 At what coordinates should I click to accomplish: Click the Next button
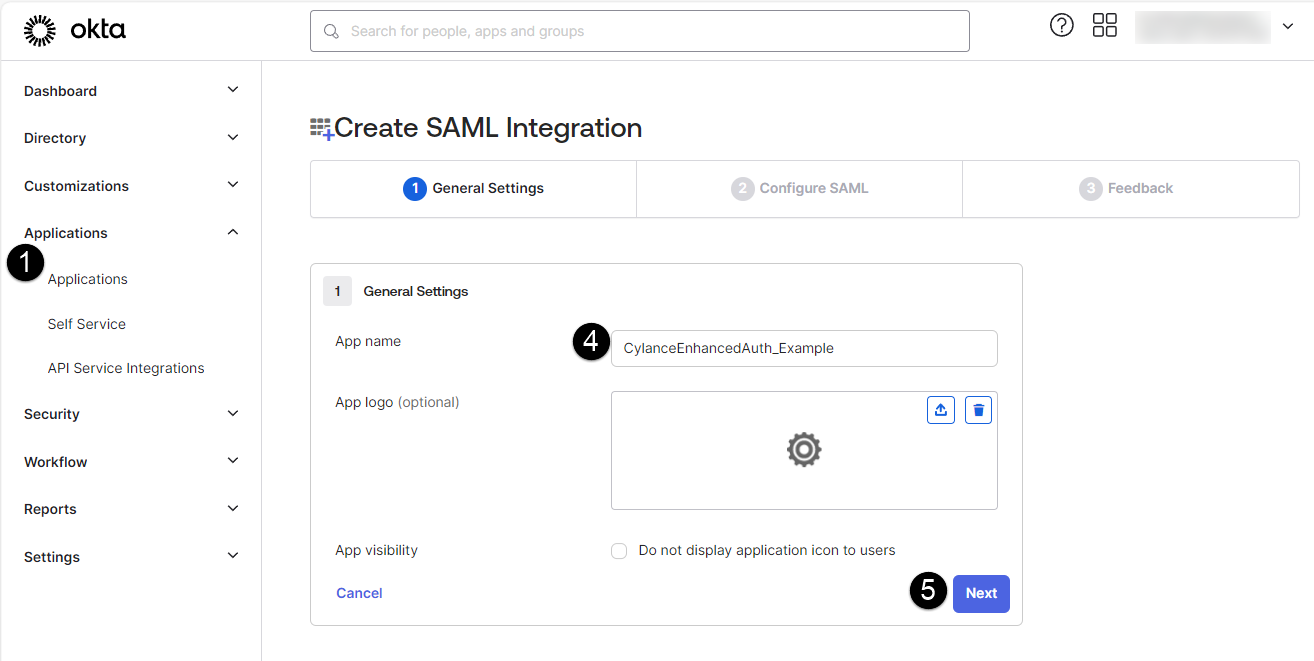click(980, 593)
